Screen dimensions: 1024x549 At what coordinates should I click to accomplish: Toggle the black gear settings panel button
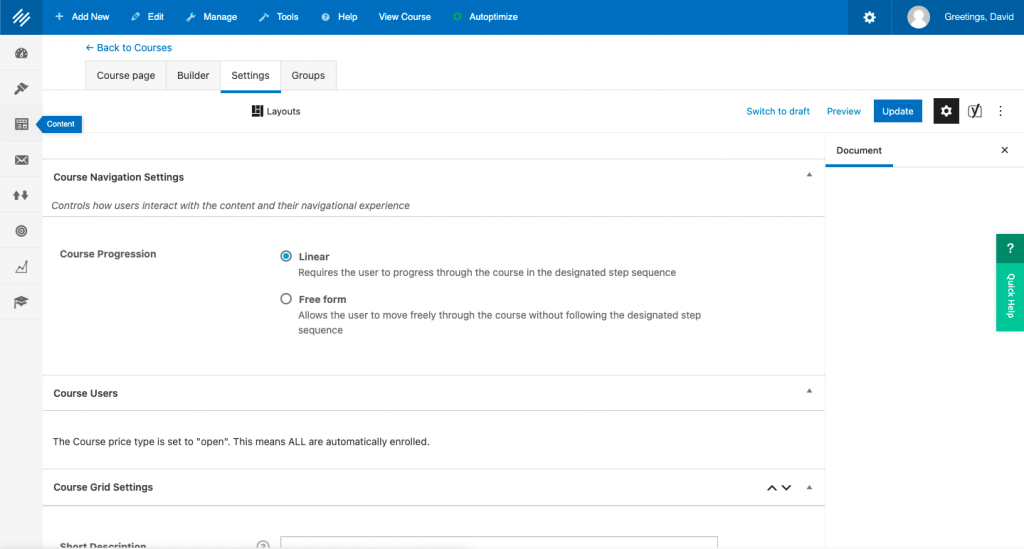tap(946, 111)
